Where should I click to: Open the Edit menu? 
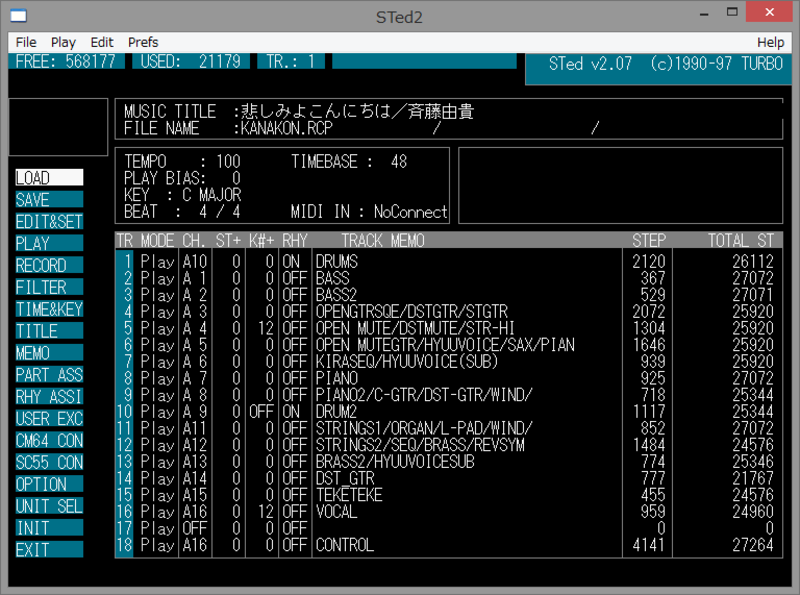coord(102,42)
